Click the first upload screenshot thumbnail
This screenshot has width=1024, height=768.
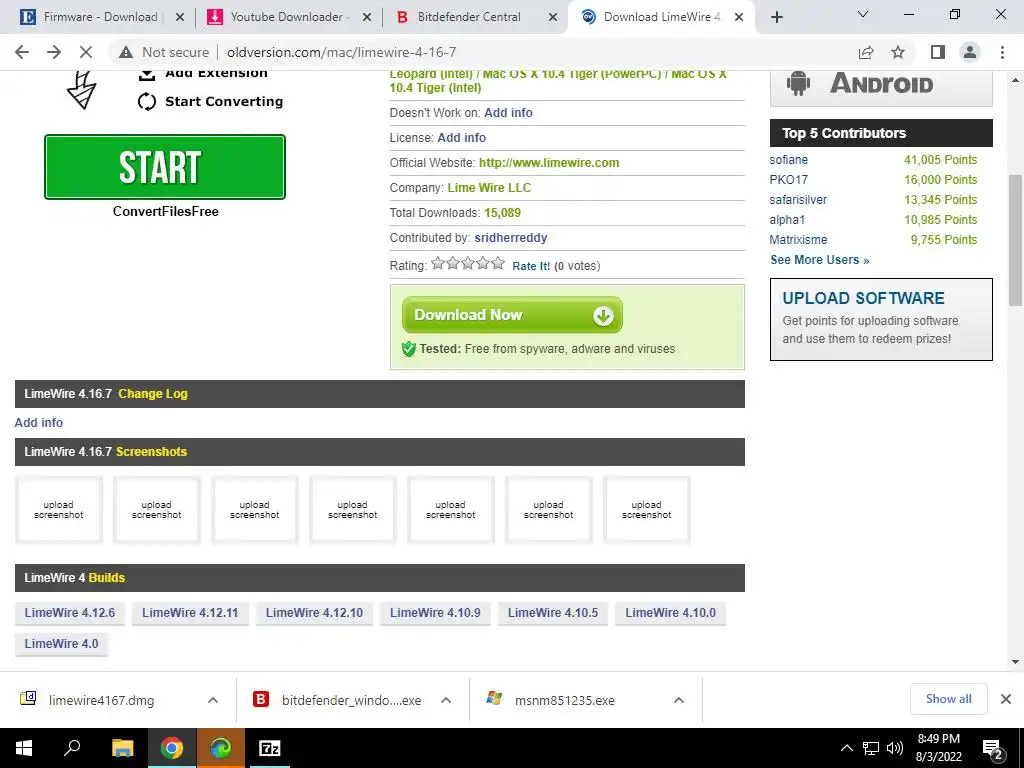(59, 510)
